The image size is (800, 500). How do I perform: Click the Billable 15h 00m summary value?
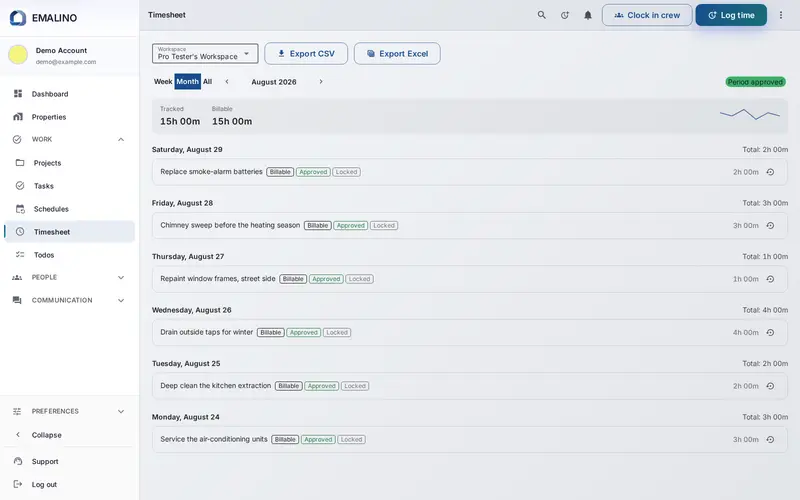pyautogui.click(x=232, y=121)
